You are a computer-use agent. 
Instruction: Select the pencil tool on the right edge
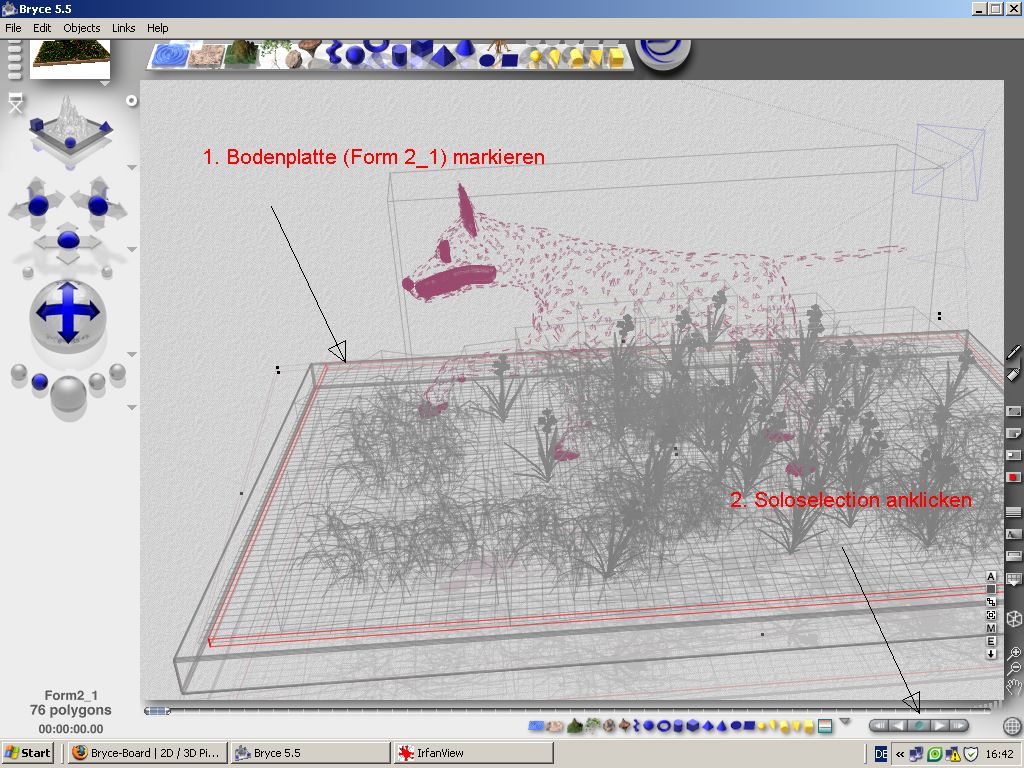[1013, 352]
